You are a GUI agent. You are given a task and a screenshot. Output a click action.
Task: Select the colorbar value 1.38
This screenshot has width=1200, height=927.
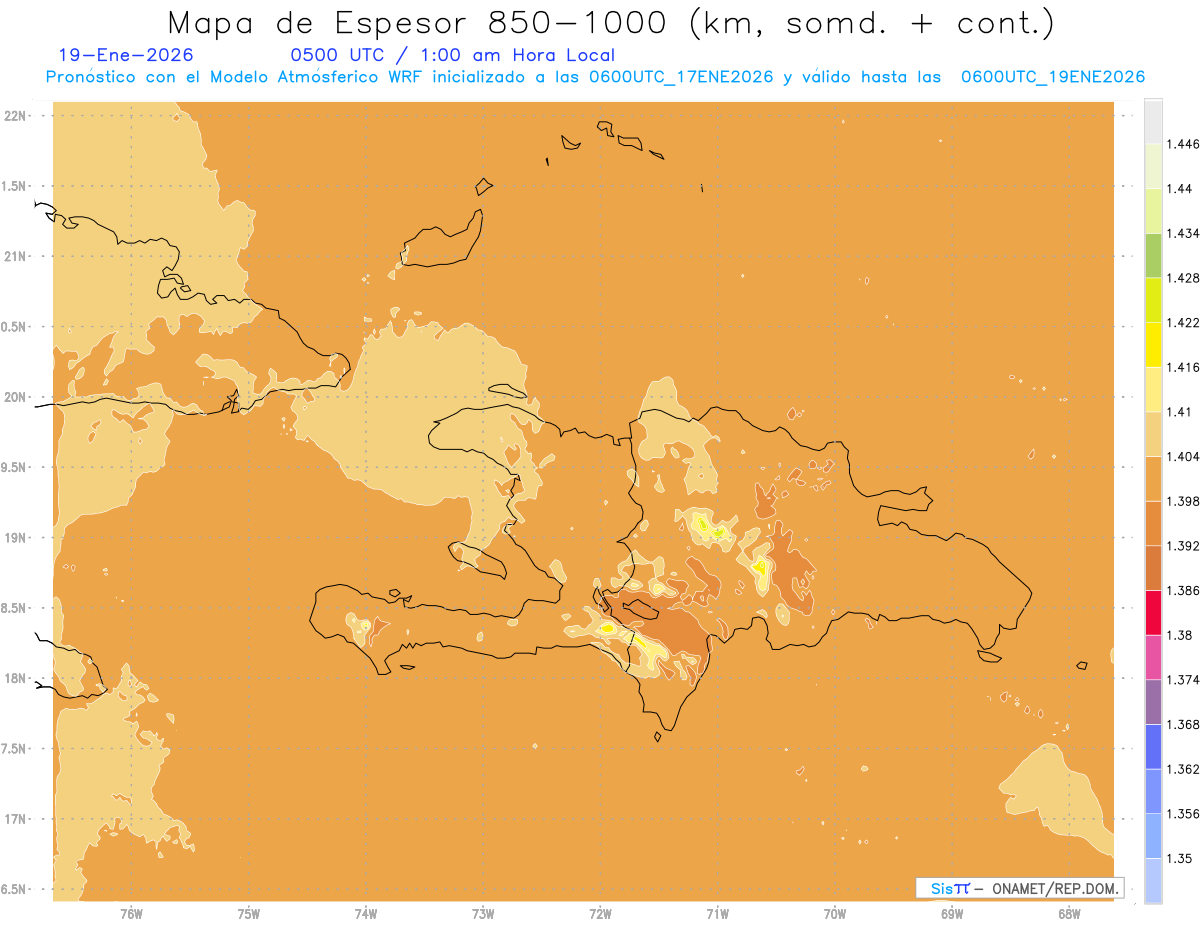click(x=1179, y=635)
